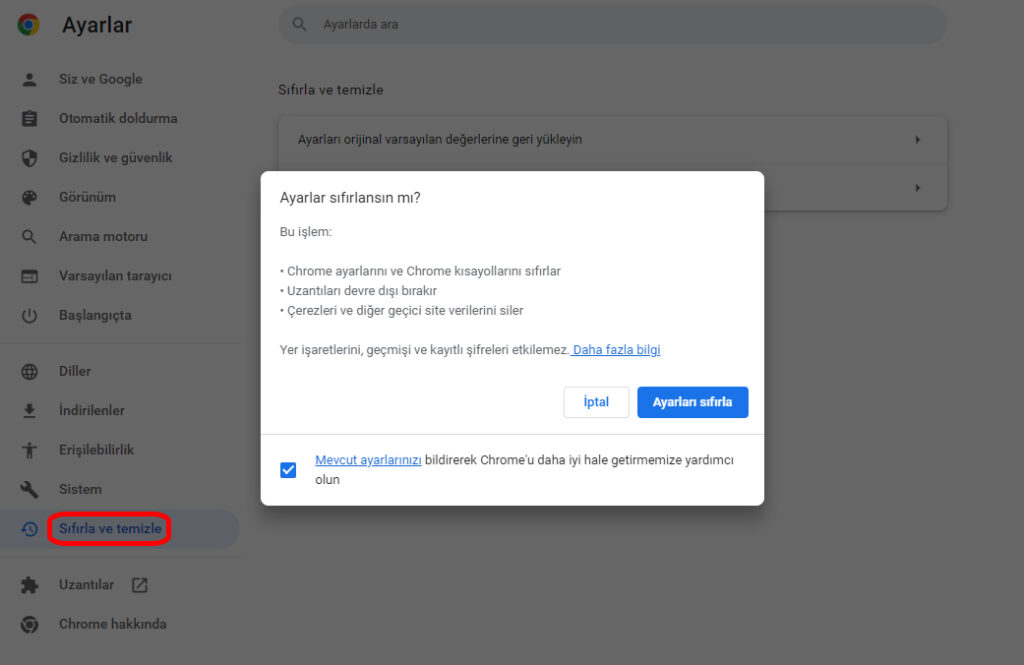Click the Ayarlar sıfırlansın mı? dialog title
Image resolution: width=1024 pixels, height=665 pixels.
[350, 197]
